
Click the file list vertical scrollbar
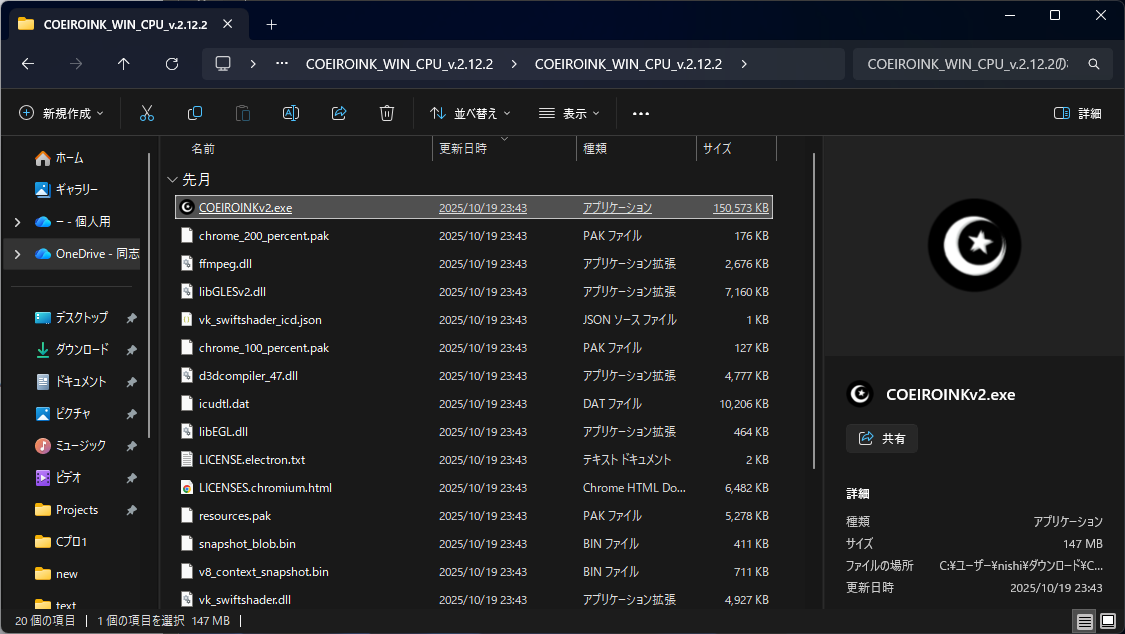814,311
